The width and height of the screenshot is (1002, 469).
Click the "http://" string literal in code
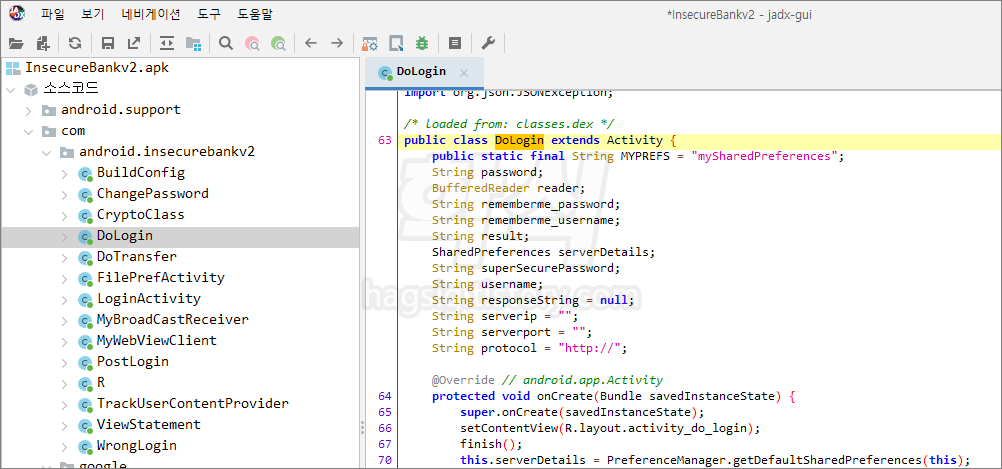(x=589, y=348)
